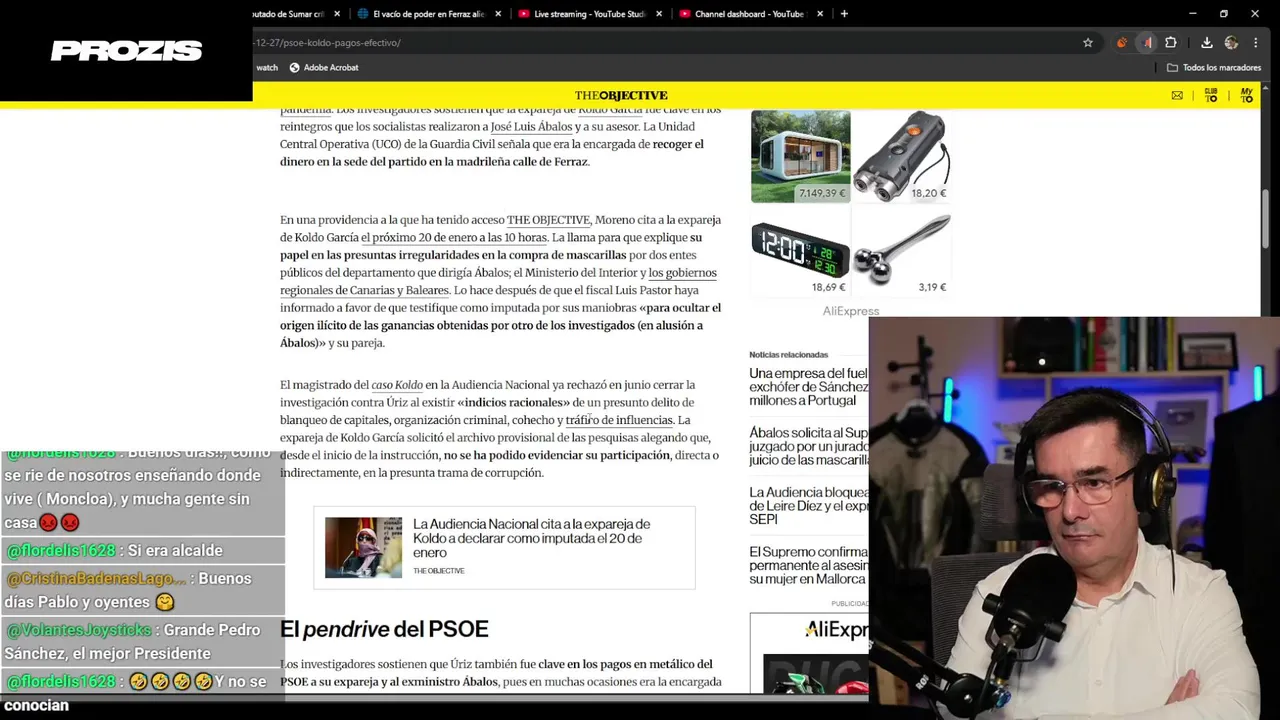Click the AliExpress label under the product ads

pos(850,311)
